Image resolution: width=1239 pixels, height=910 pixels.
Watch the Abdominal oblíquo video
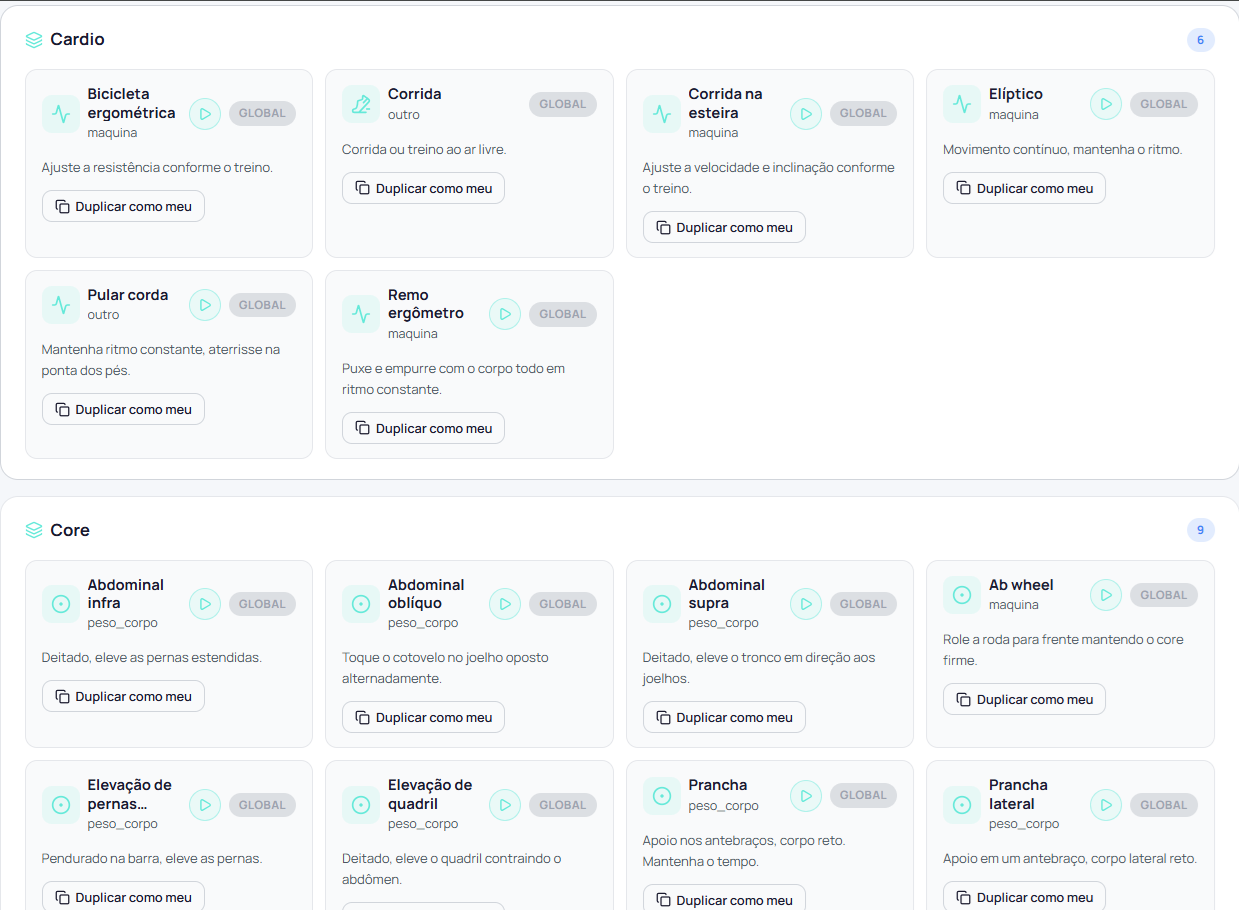[505, 604]
